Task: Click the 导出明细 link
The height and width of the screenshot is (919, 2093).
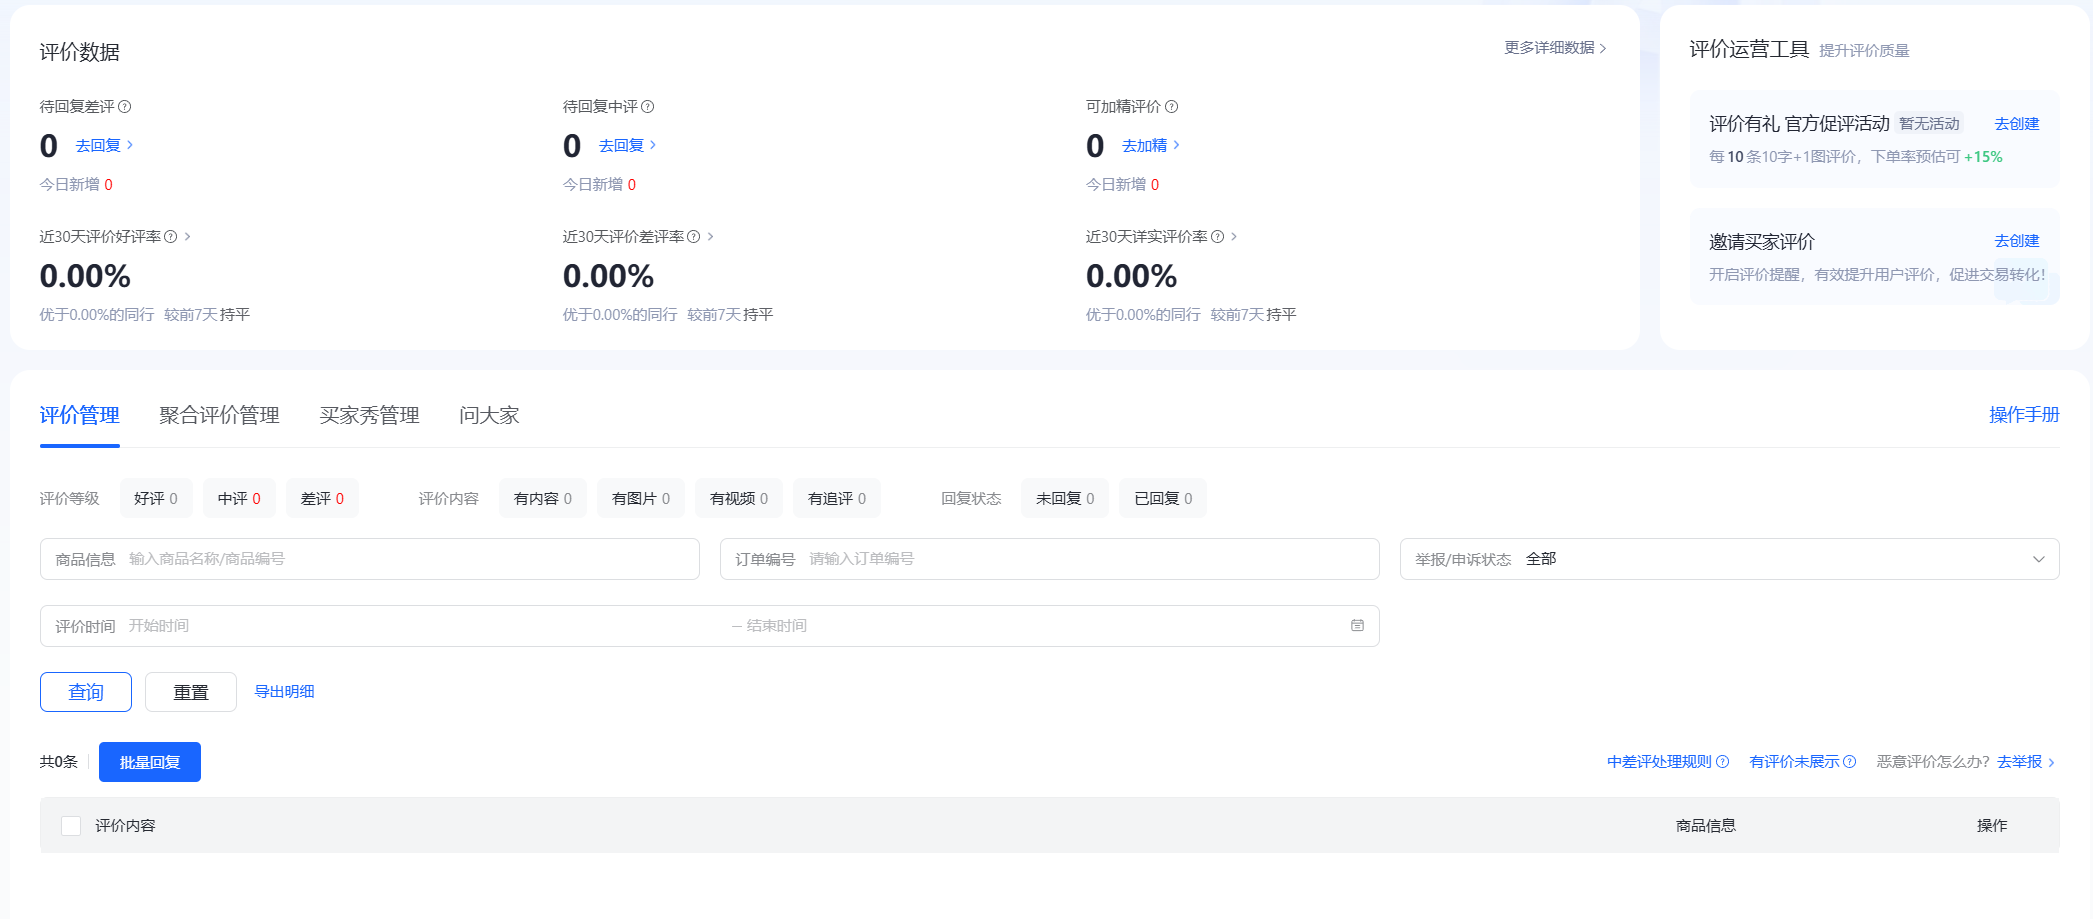Action: [x=284, y=692]
